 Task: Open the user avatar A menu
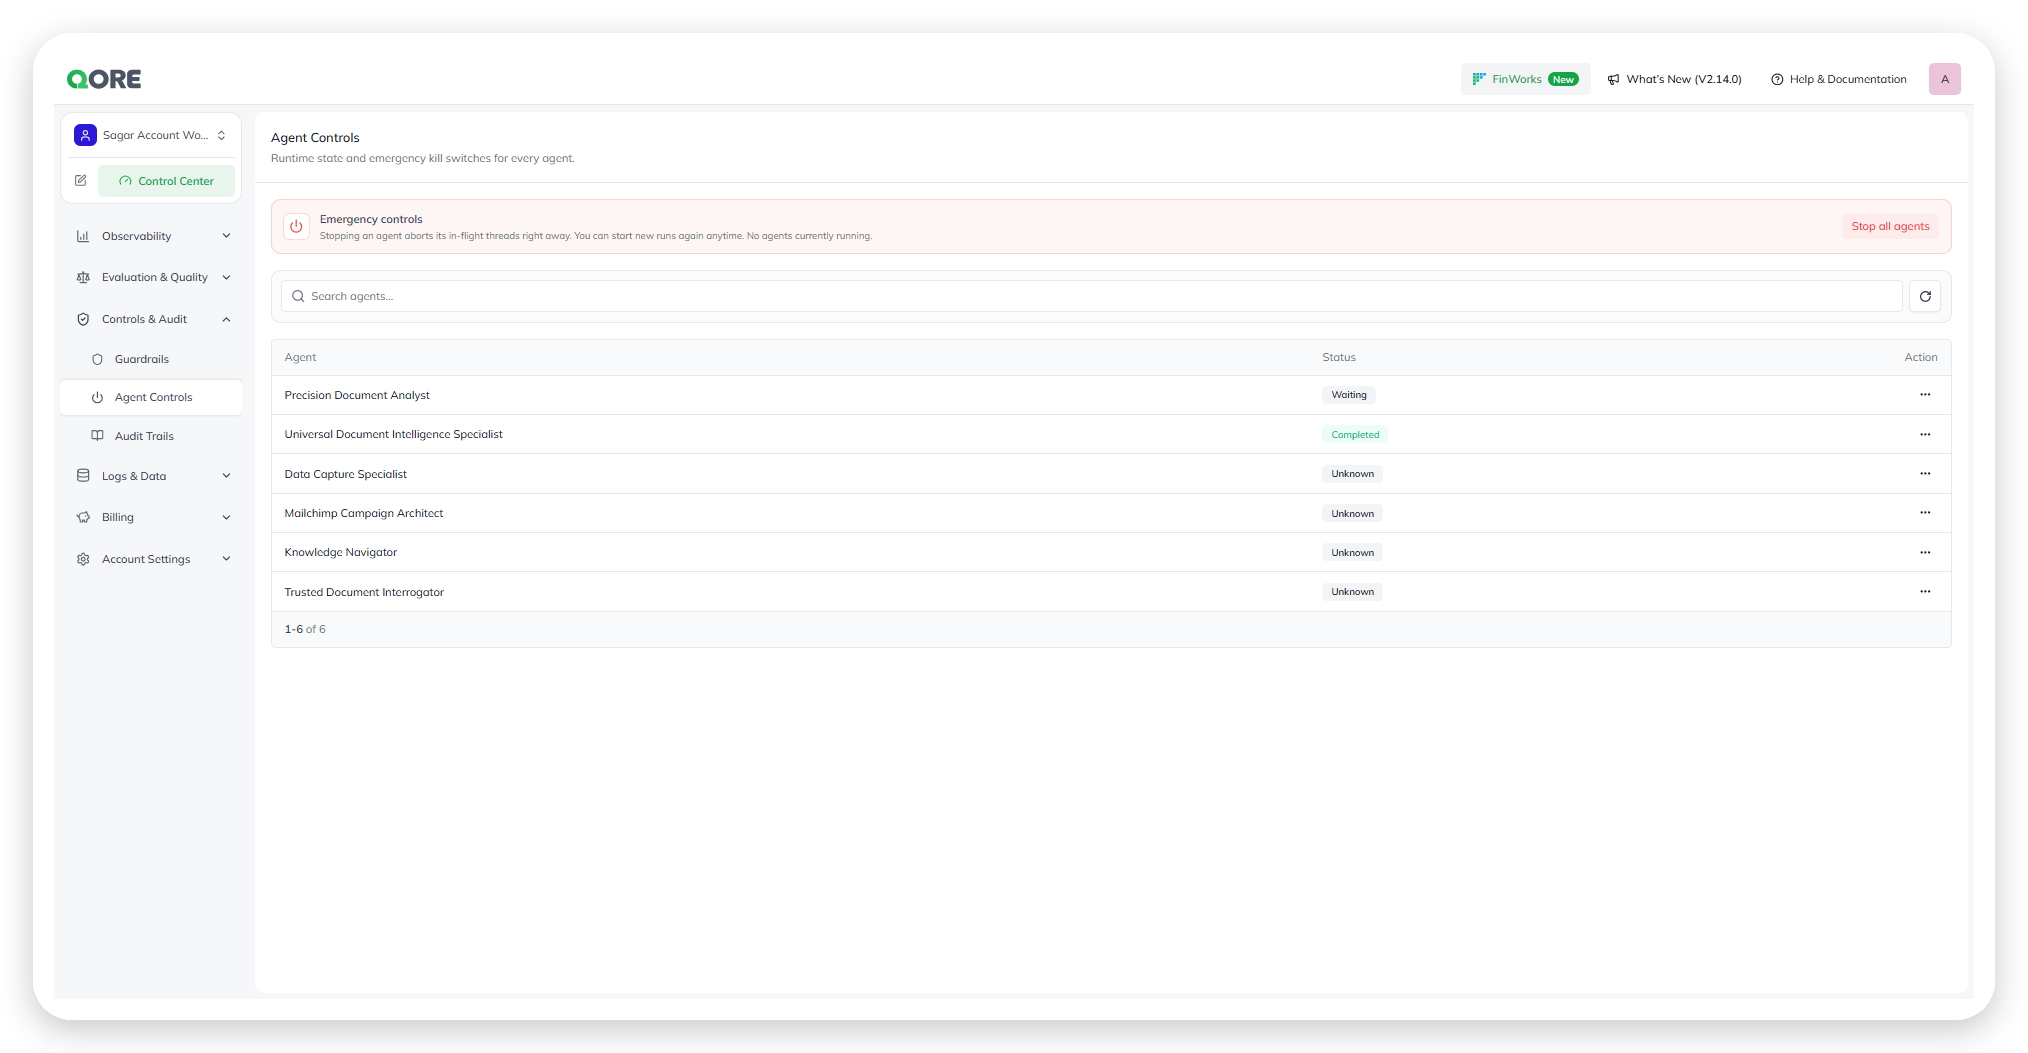(x=1944, y=79)
